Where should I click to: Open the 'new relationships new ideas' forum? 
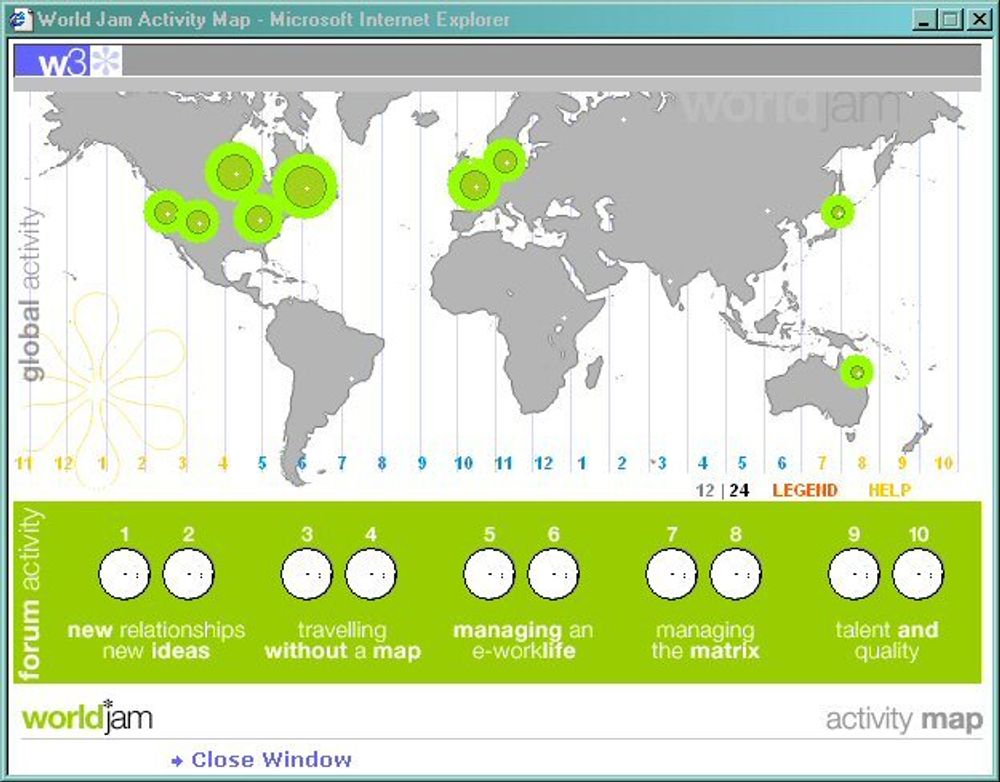(156, 640)
